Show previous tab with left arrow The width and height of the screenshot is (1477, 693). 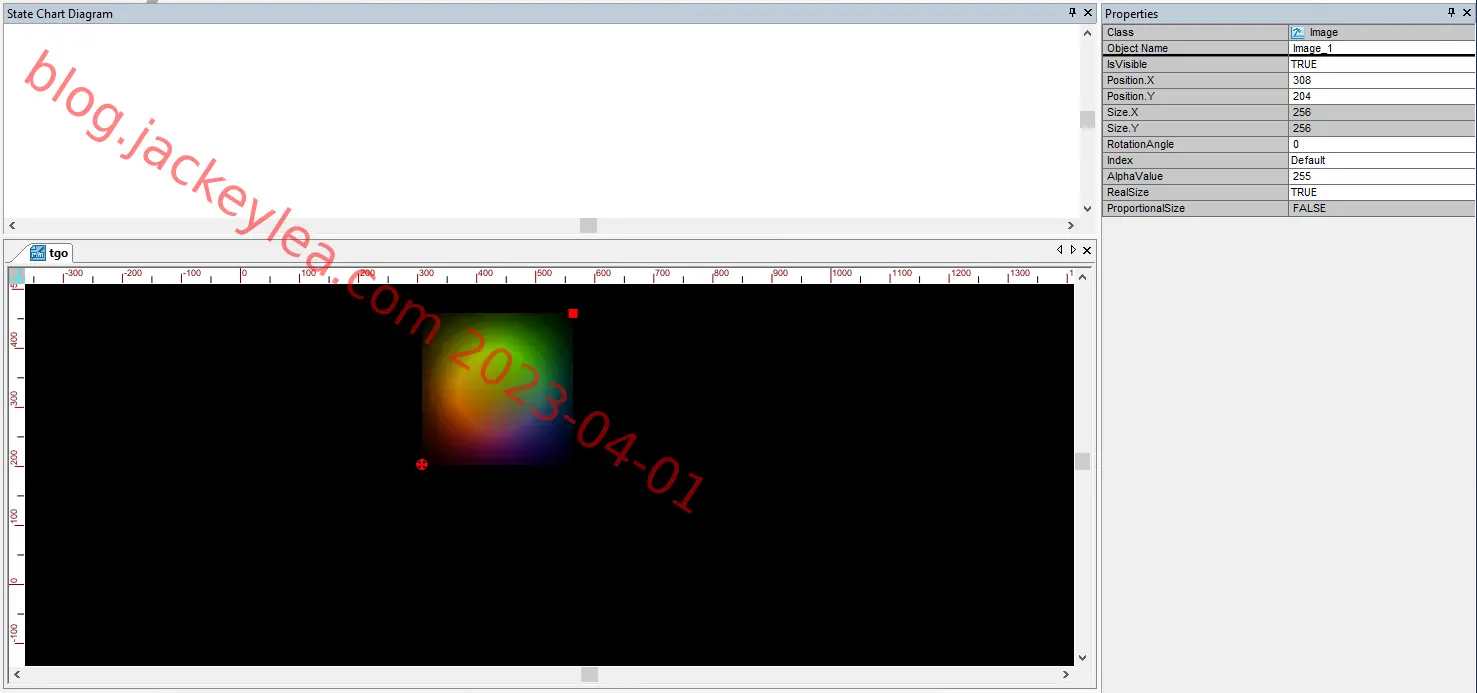pyautogui.click(x=1060, y=250)
